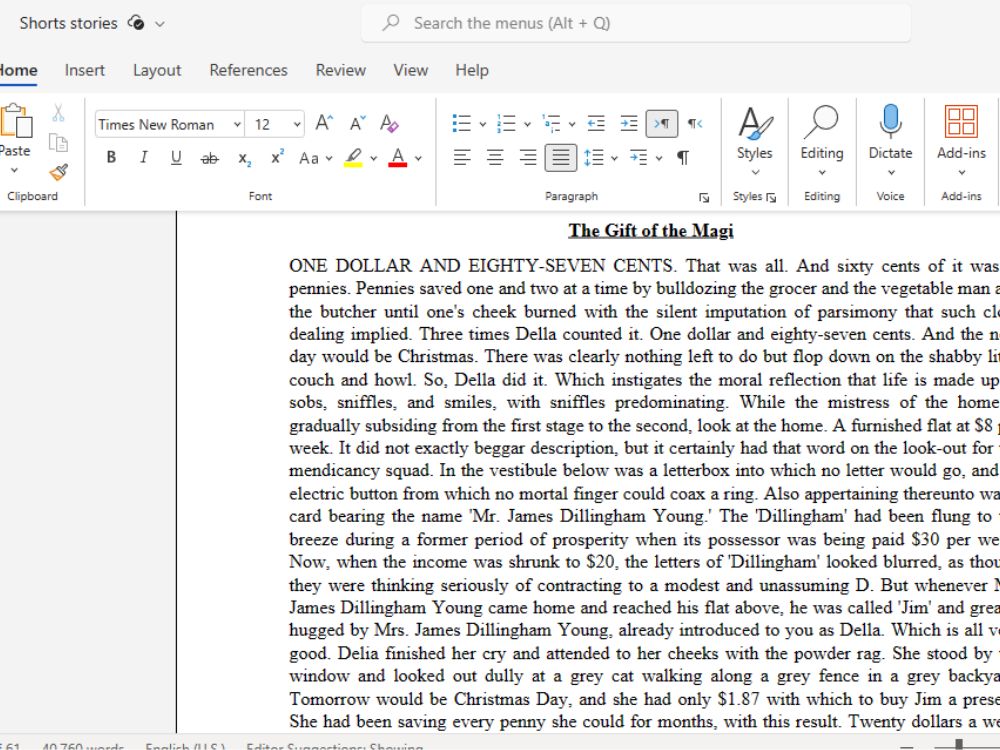
Task: Toggle italic formatting
Action: pyautogui.click(x=143, y=158)
